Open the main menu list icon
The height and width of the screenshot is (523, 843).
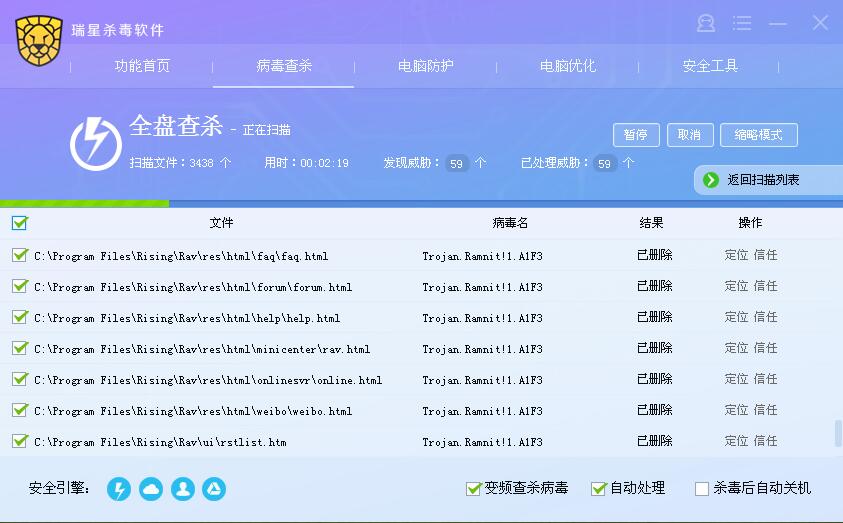[742, 23]
